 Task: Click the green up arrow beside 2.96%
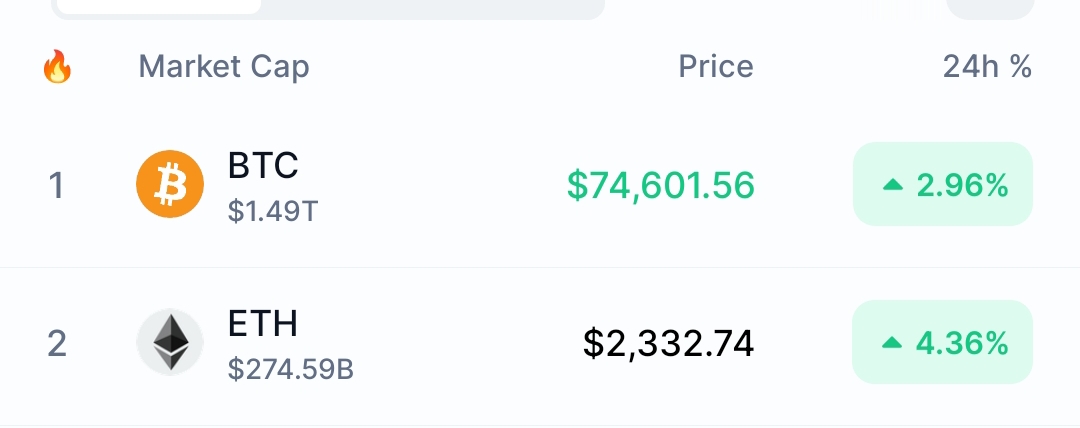tap(892, 185)
